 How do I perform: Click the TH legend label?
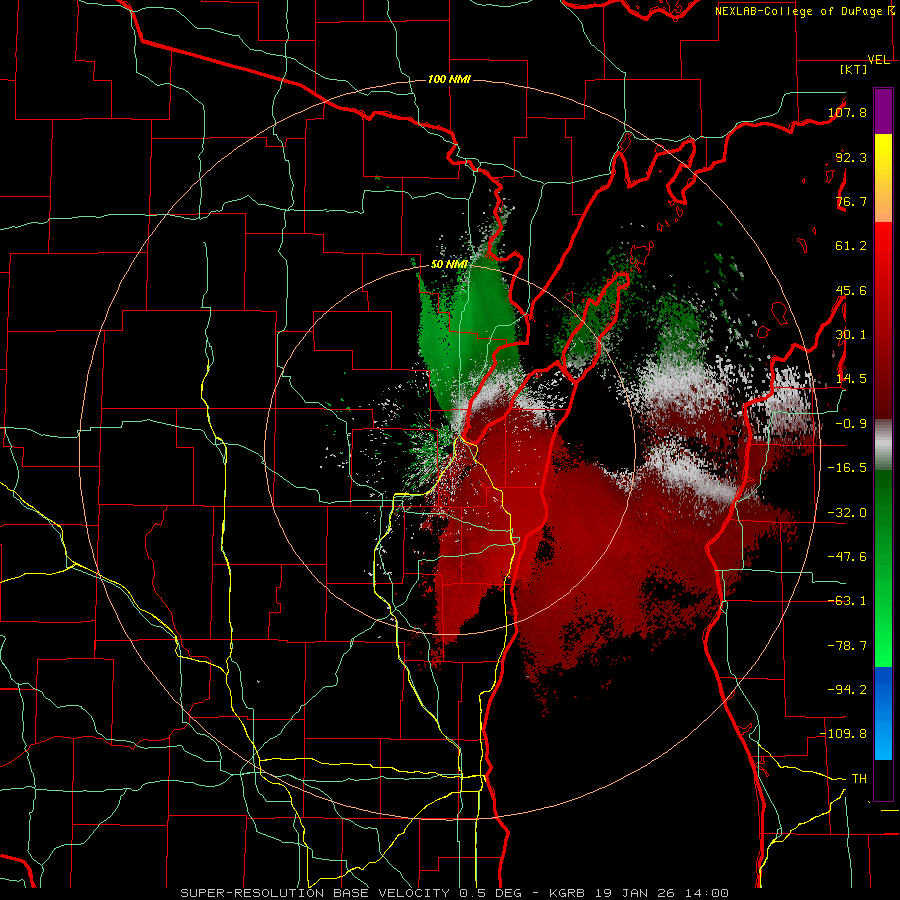tap(859, 779)
